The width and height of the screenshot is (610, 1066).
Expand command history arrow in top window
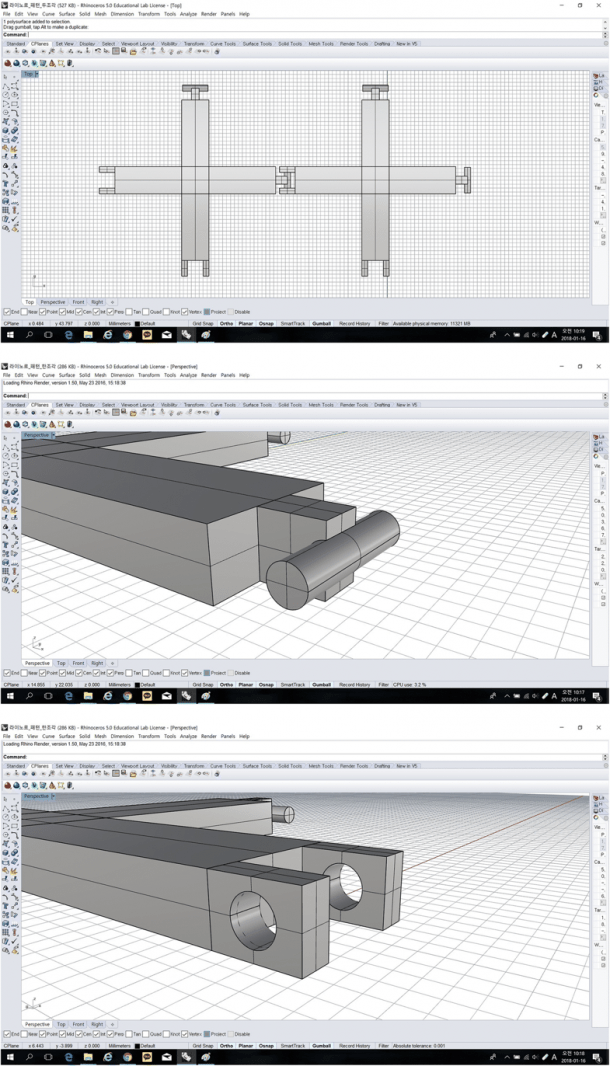point(605,34)
